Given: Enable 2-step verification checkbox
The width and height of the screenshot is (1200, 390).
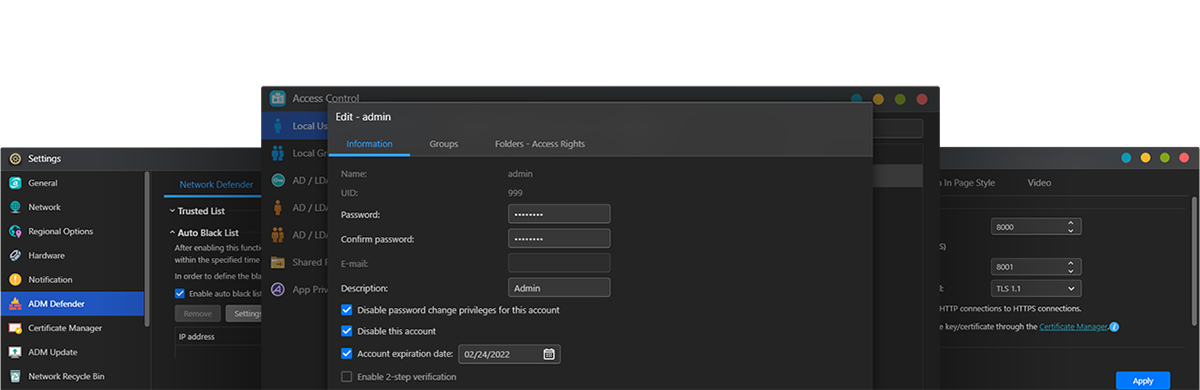Looking at the screenshot, I should coord(347,377).
